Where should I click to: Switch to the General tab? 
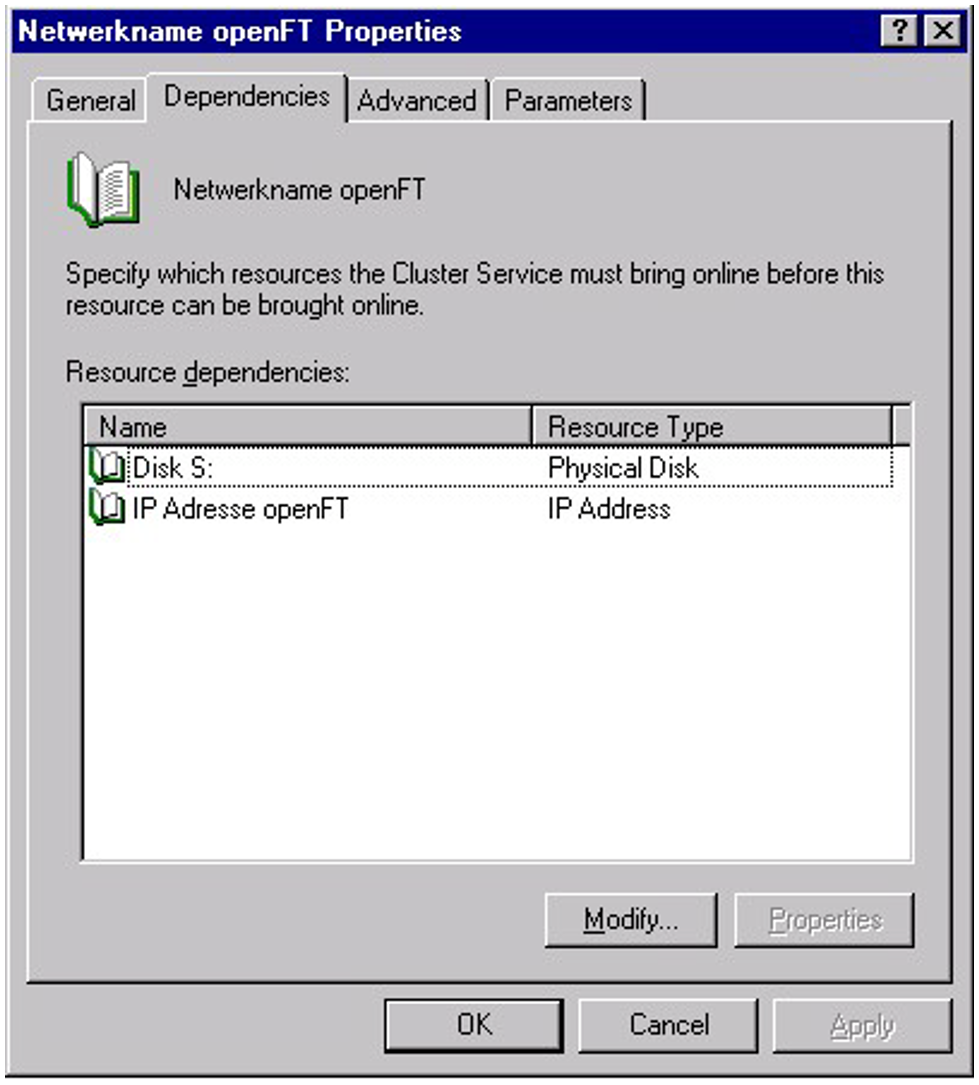pos(90,101)
